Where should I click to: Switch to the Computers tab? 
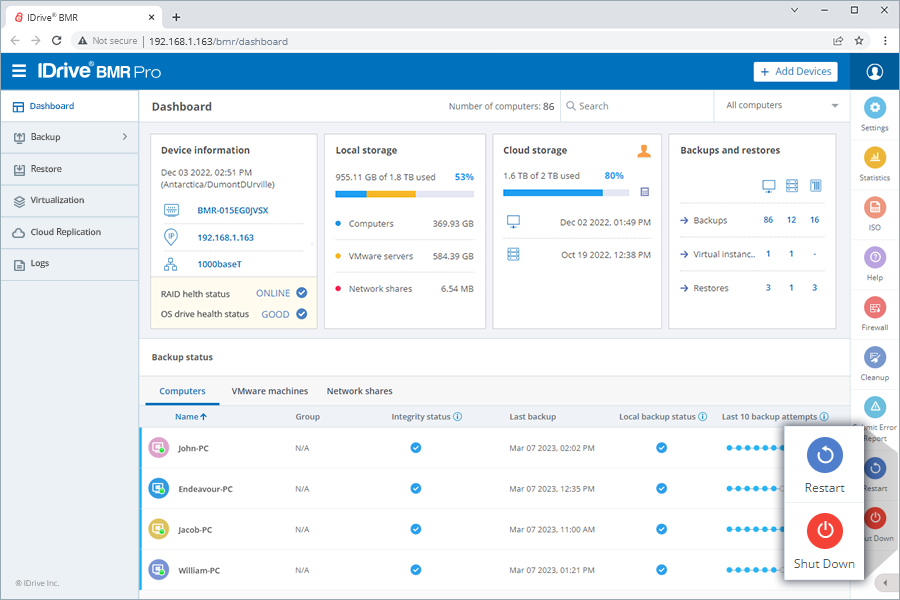(x=182, y=391)
